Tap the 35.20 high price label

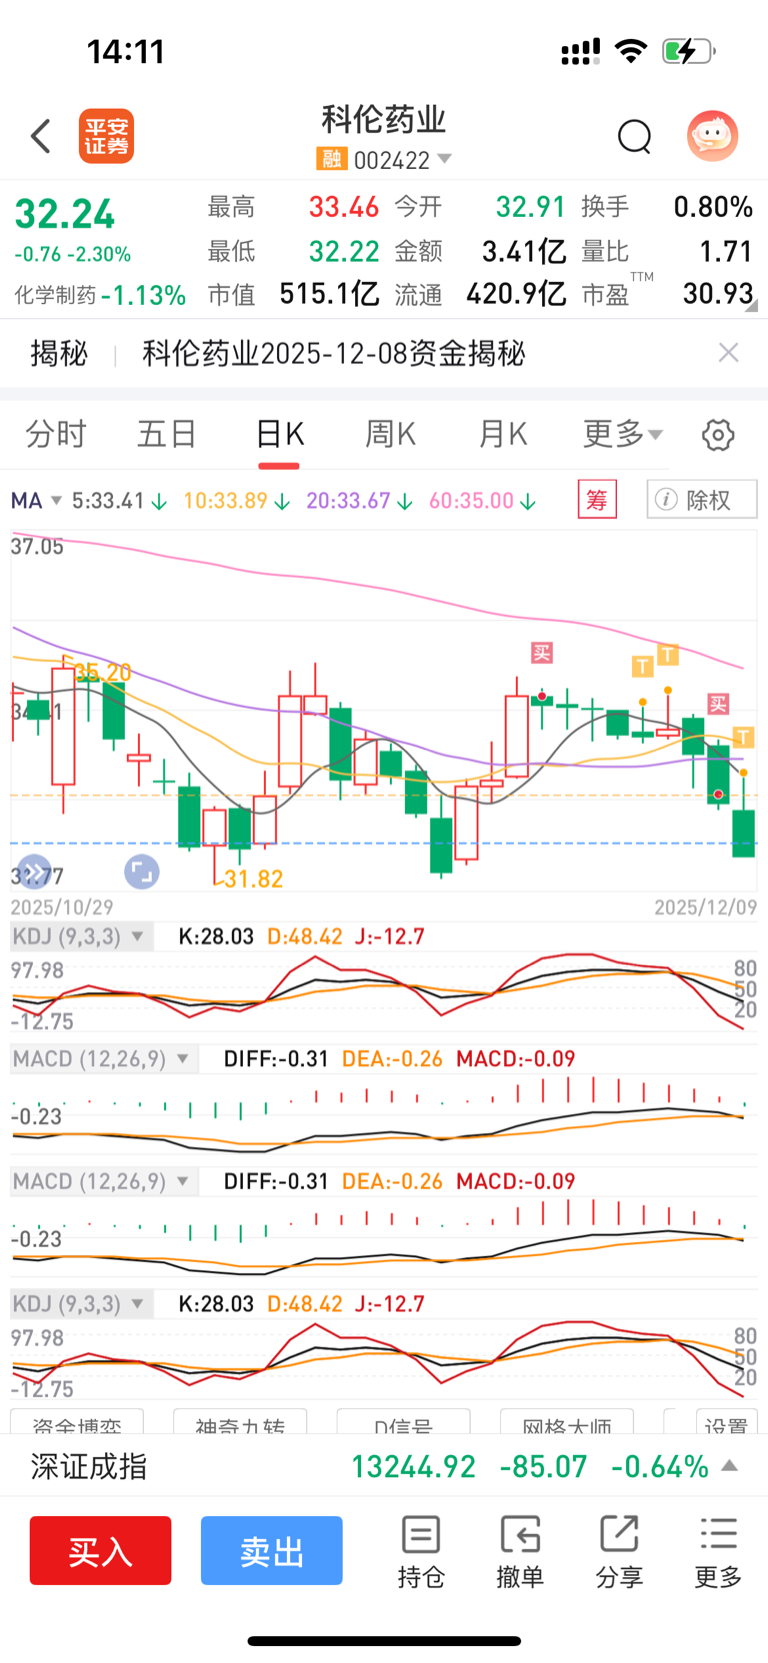[103, 672]
